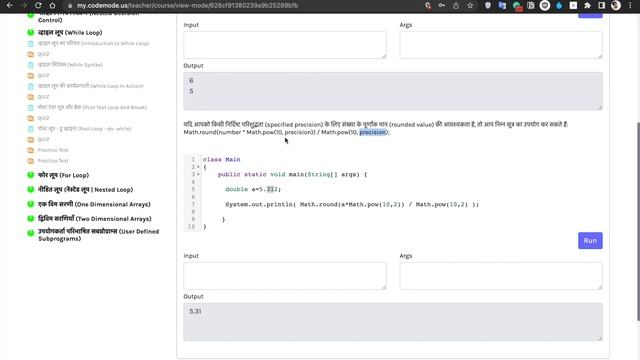
Task: Click the address bar showing my.codemode.us
Action: 188,6
